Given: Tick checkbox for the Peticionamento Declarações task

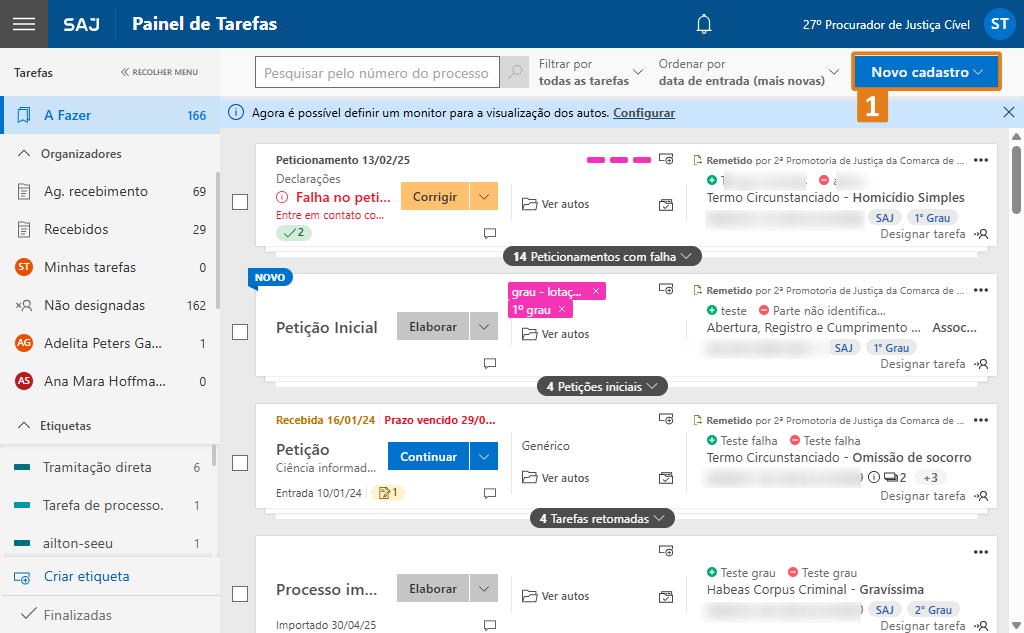Looking at the screenshot, I should [240, 202].
